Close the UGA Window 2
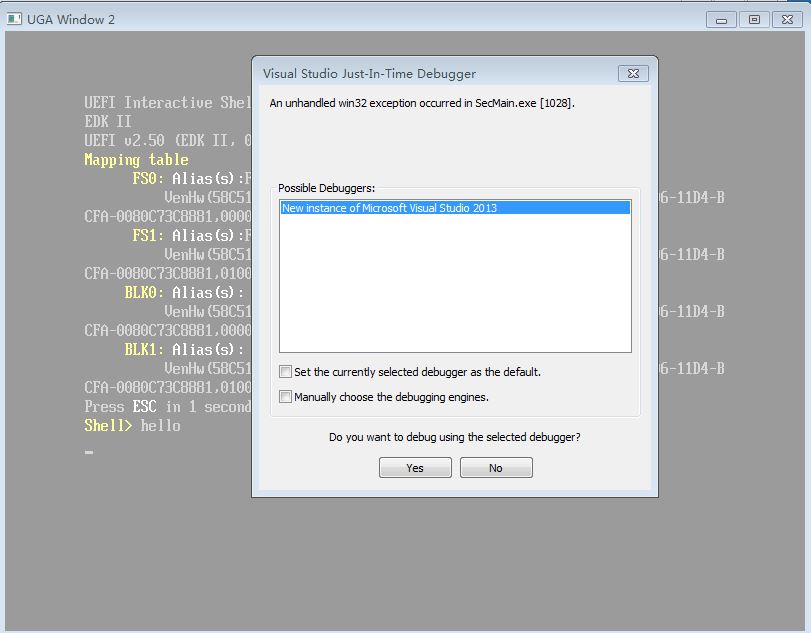The height and width of the screenshot is (633, 811). (787, 20)
